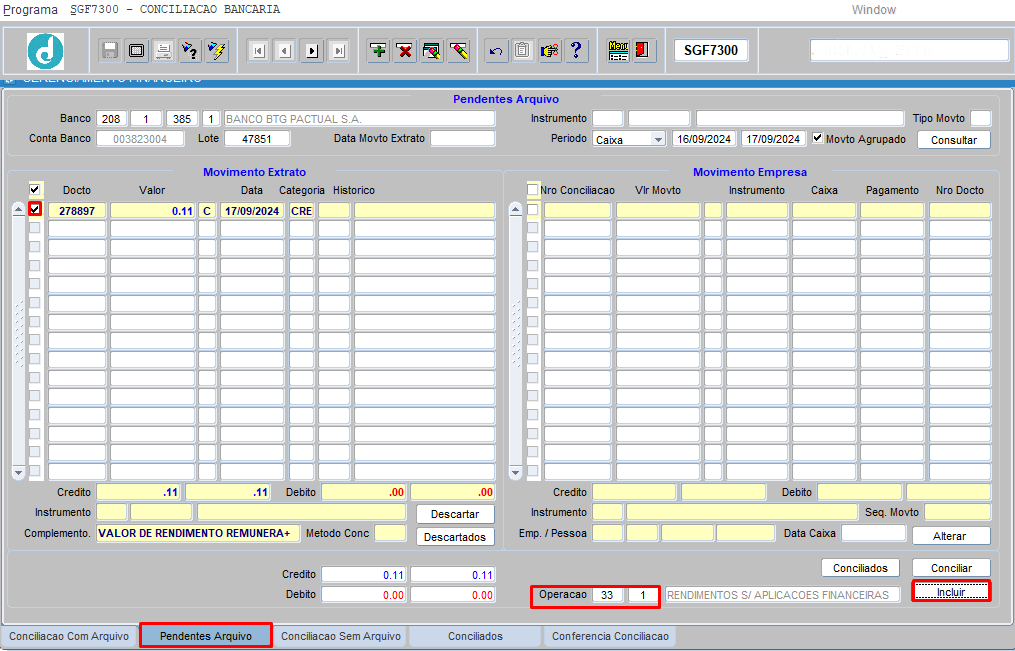The width and height of the screenshot is (1015, 651).
Task: Tick the first row checkbox in Movimento Empresa
Action: point(533,210)
